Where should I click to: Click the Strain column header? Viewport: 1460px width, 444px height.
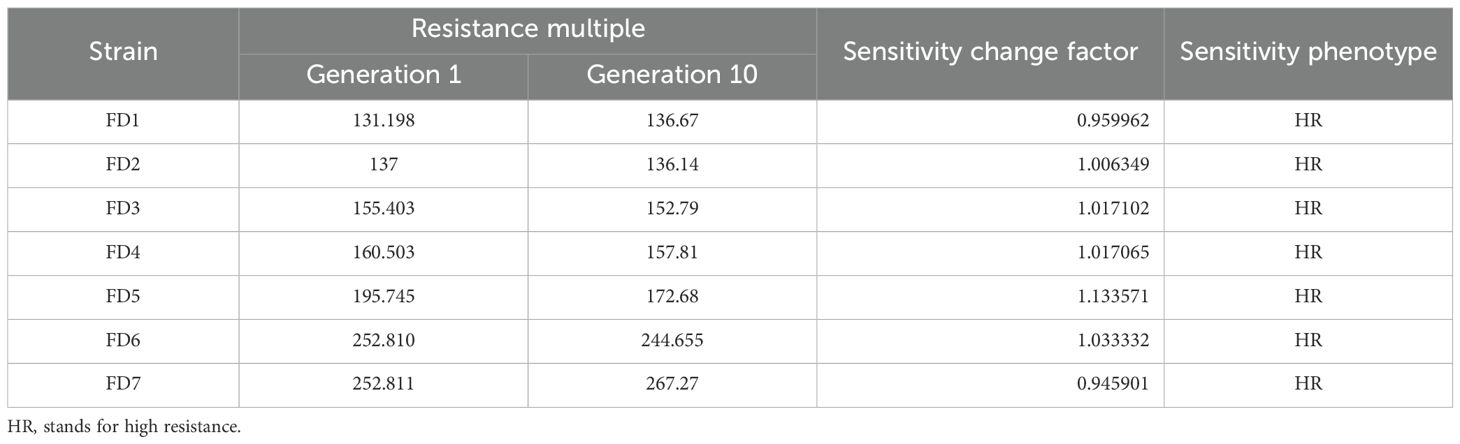coord(122,53)
